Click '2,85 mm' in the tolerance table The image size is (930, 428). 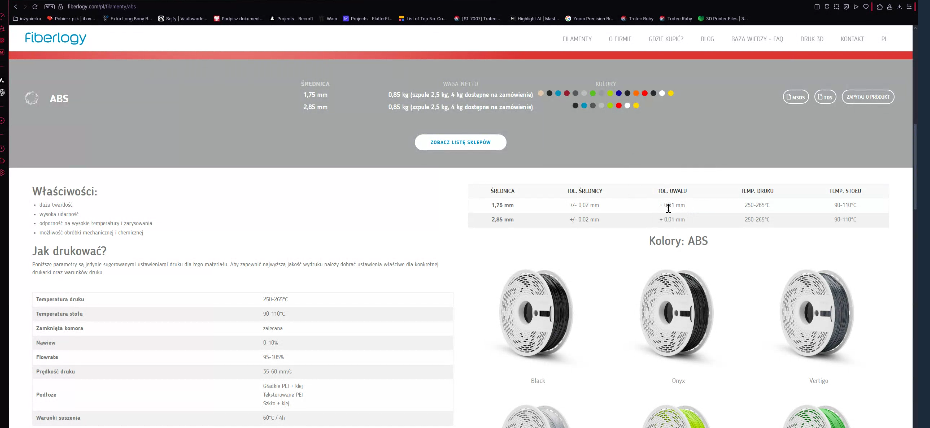[x=502, y=219]
